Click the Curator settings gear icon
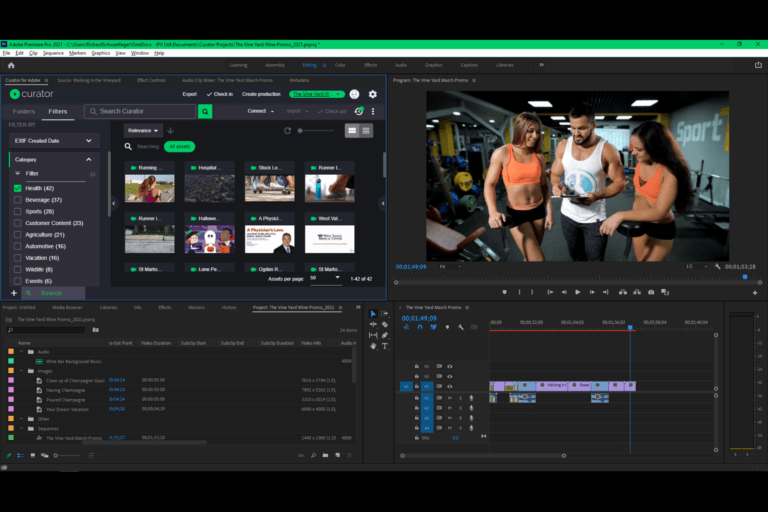Screen dimensions: 768x512 pyautogui.click(x=373, y=94)
